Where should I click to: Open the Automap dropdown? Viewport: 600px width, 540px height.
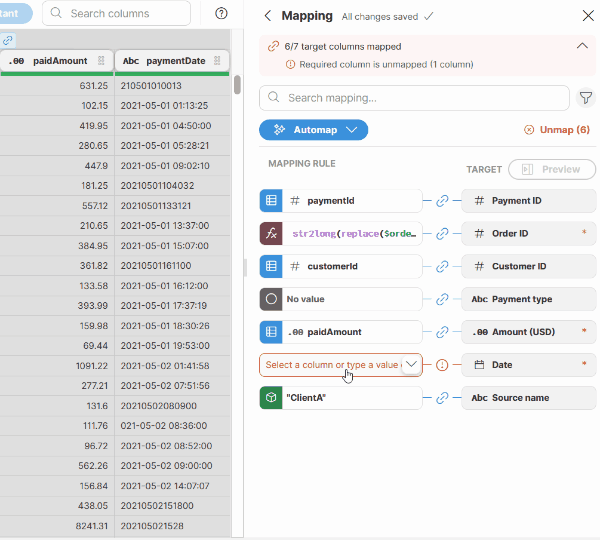pyautogui.click(x=313, y=130)
